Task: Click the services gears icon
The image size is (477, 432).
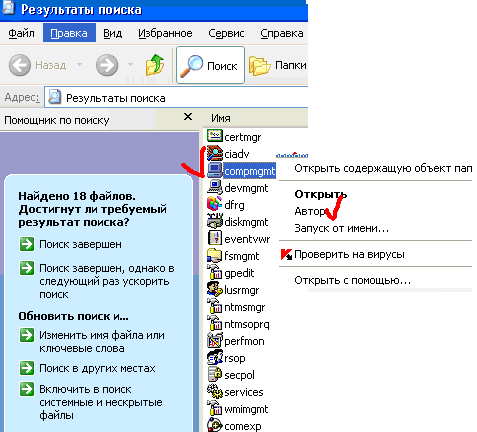Action: point(215,391)
